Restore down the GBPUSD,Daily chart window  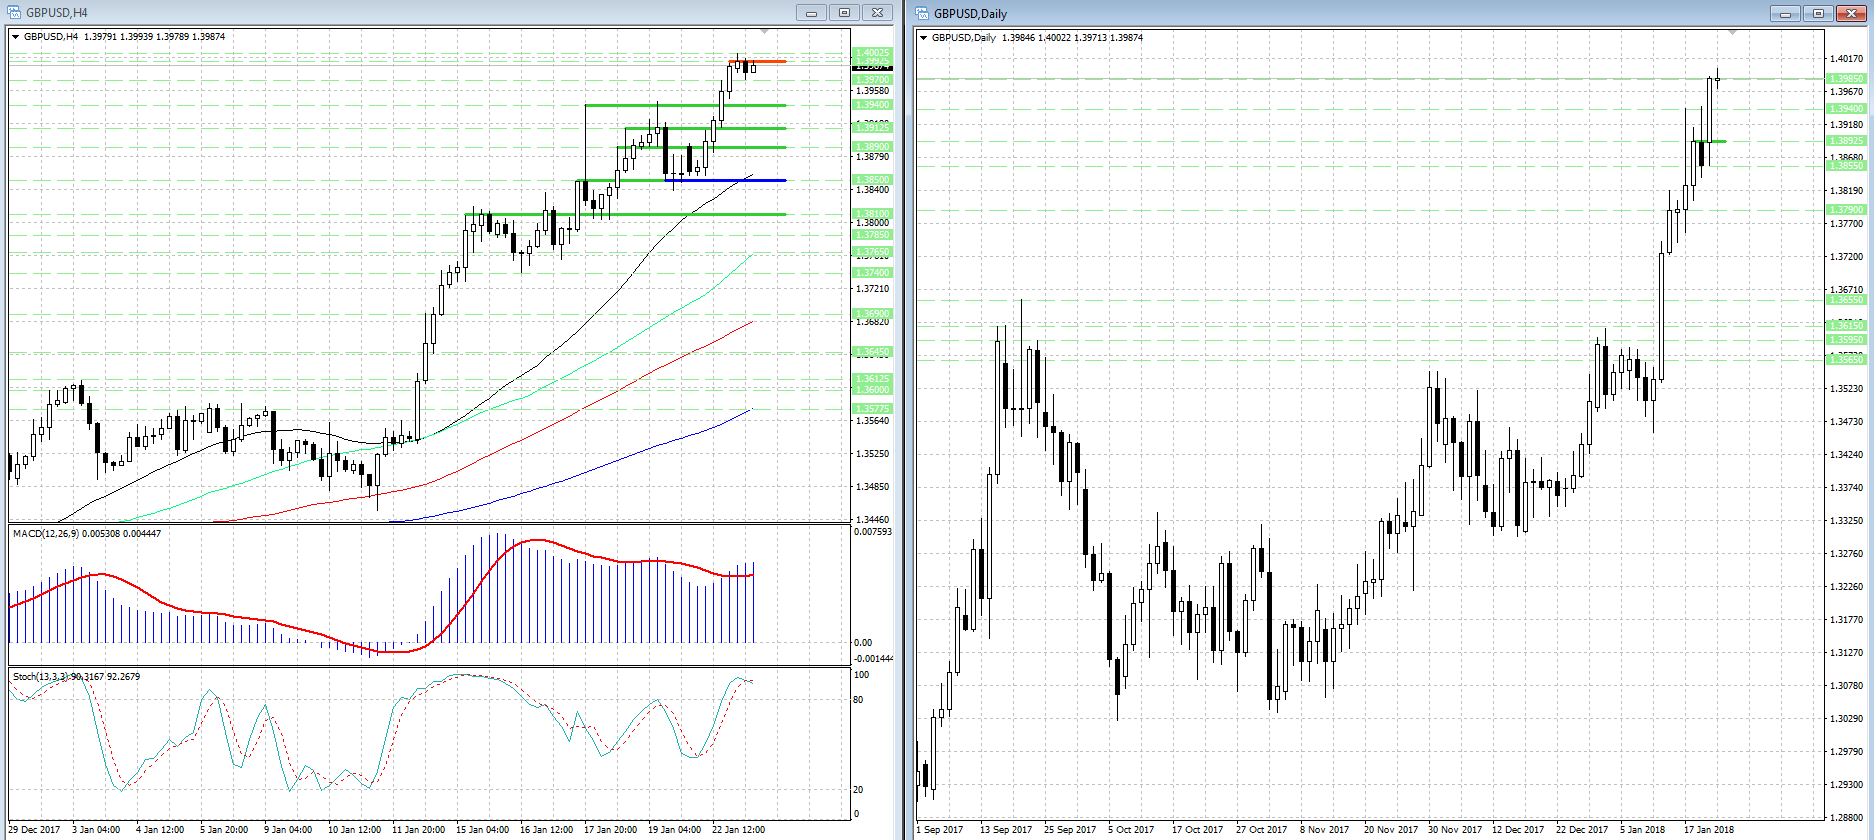1818,13
